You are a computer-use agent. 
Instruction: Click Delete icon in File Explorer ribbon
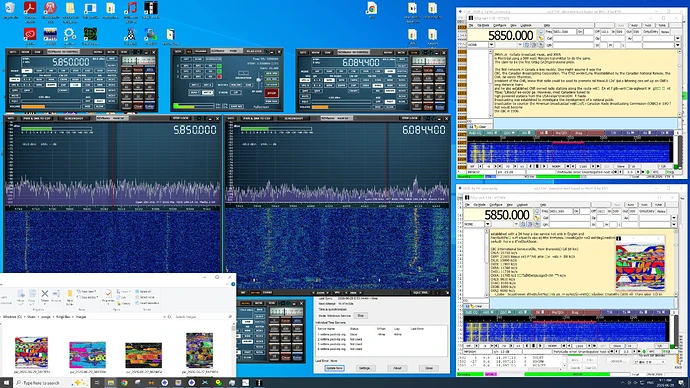click(44, 296)
